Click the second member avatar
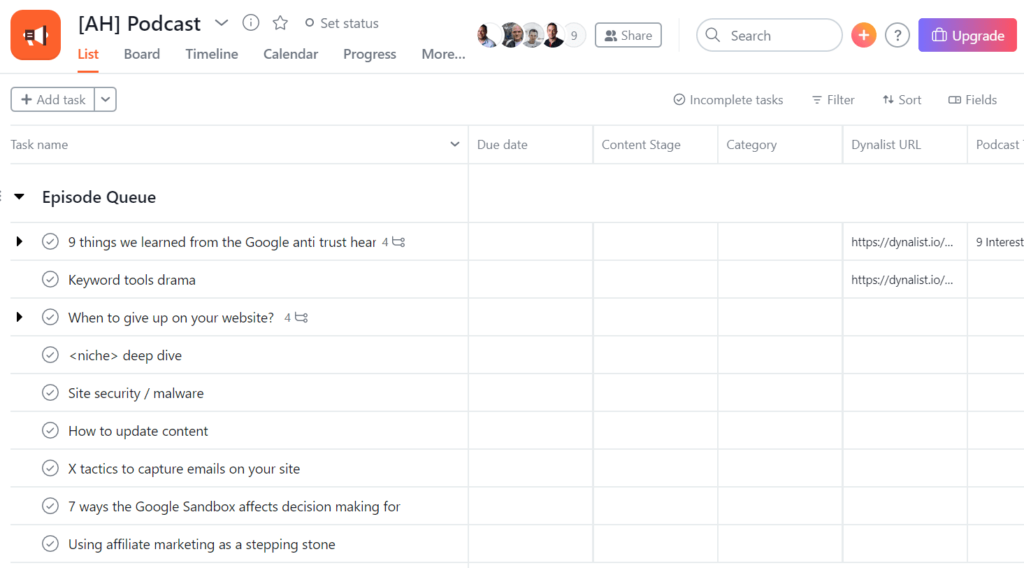1024x568 pixels. point(511,35)
